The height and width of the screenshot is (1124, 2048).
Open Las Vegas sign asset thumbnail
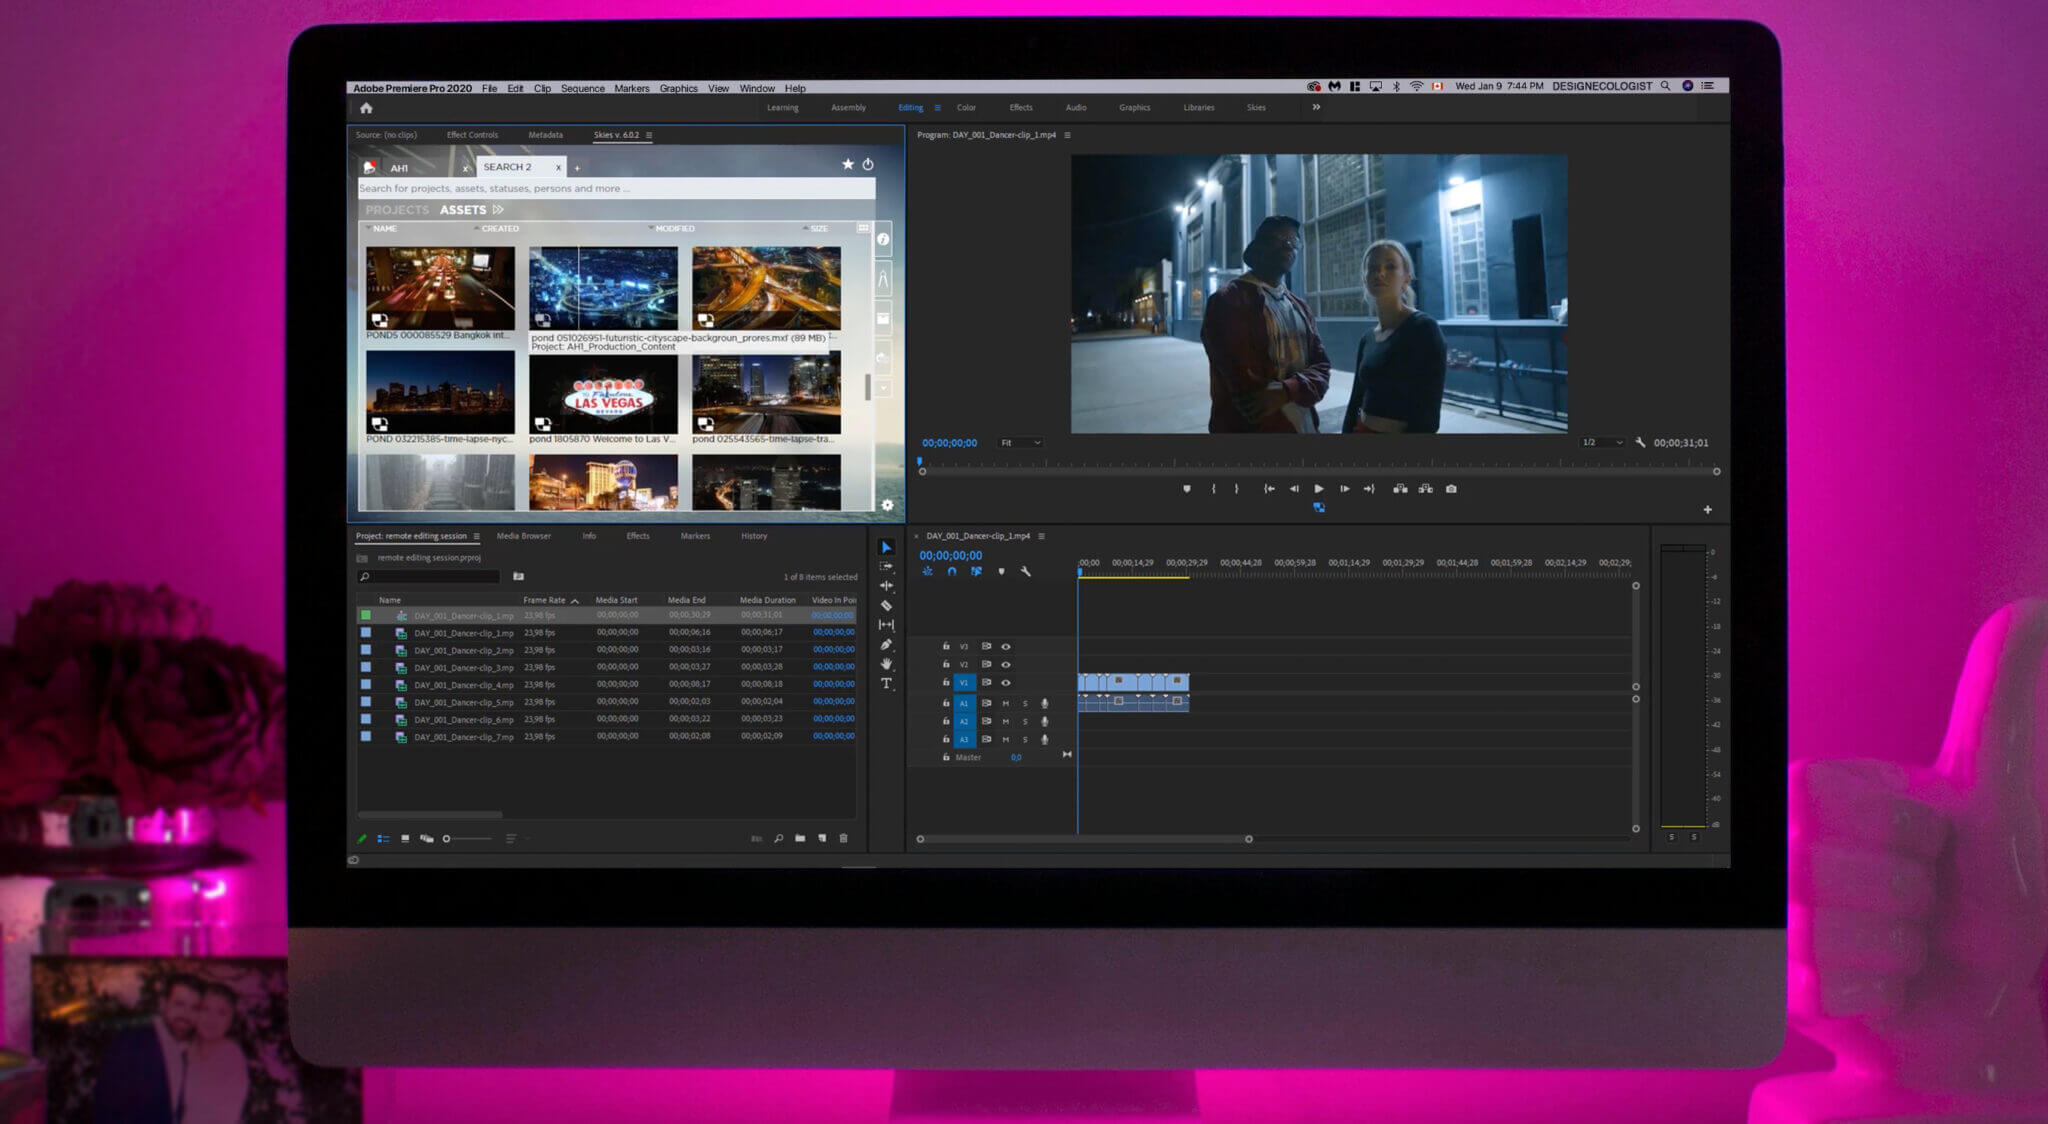[603, 394]
